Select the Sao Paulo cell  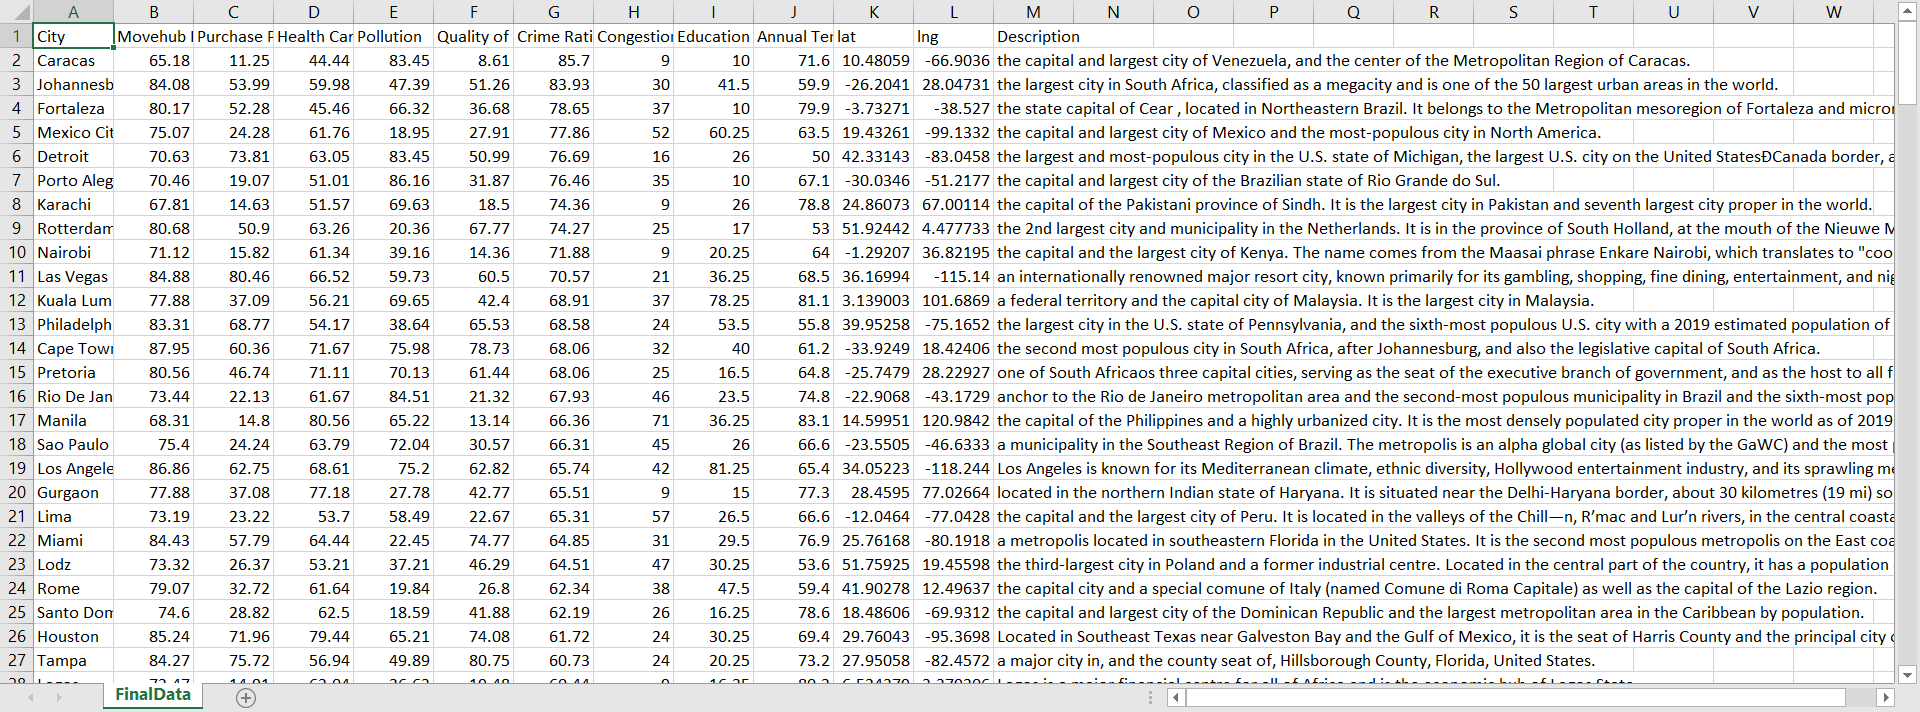click(74, 444)
